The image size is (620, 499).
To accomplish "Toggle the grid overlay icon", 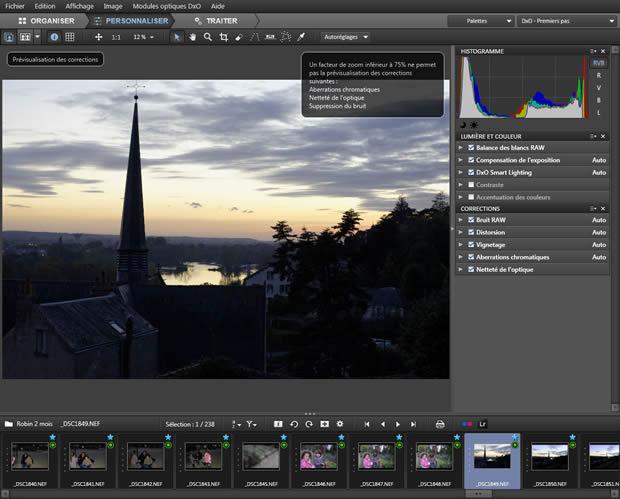I will [70, 37].
